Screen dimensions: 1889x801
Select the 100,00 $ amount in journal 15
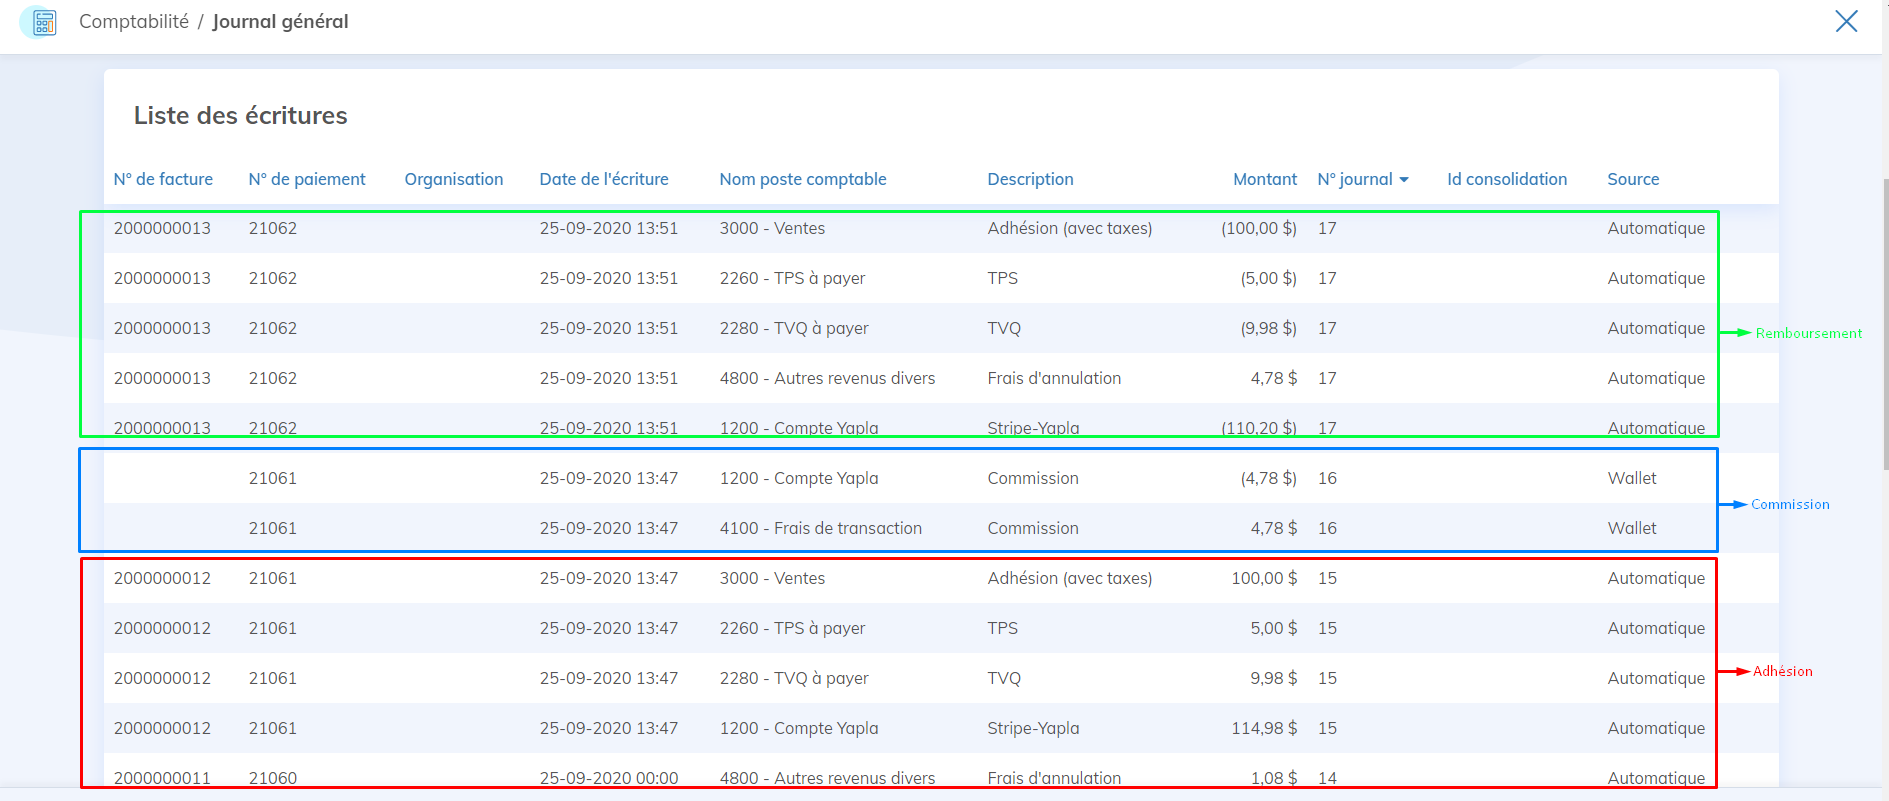click(x=1264, y=578)
